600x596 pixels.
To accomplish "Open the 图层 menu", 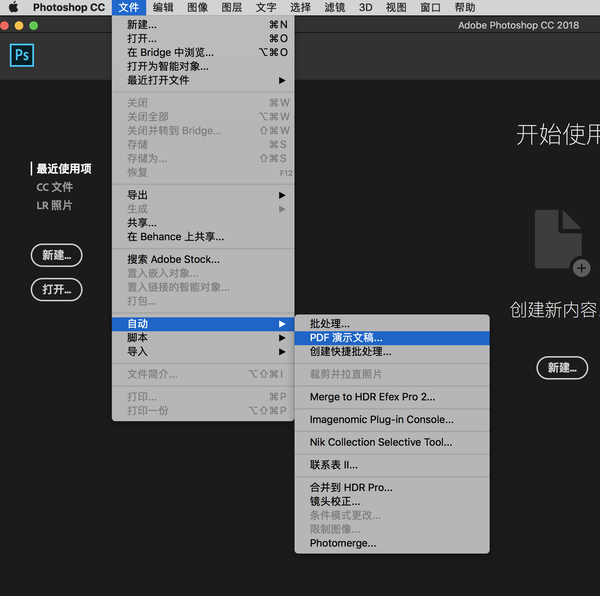I will tap(232, 7).
